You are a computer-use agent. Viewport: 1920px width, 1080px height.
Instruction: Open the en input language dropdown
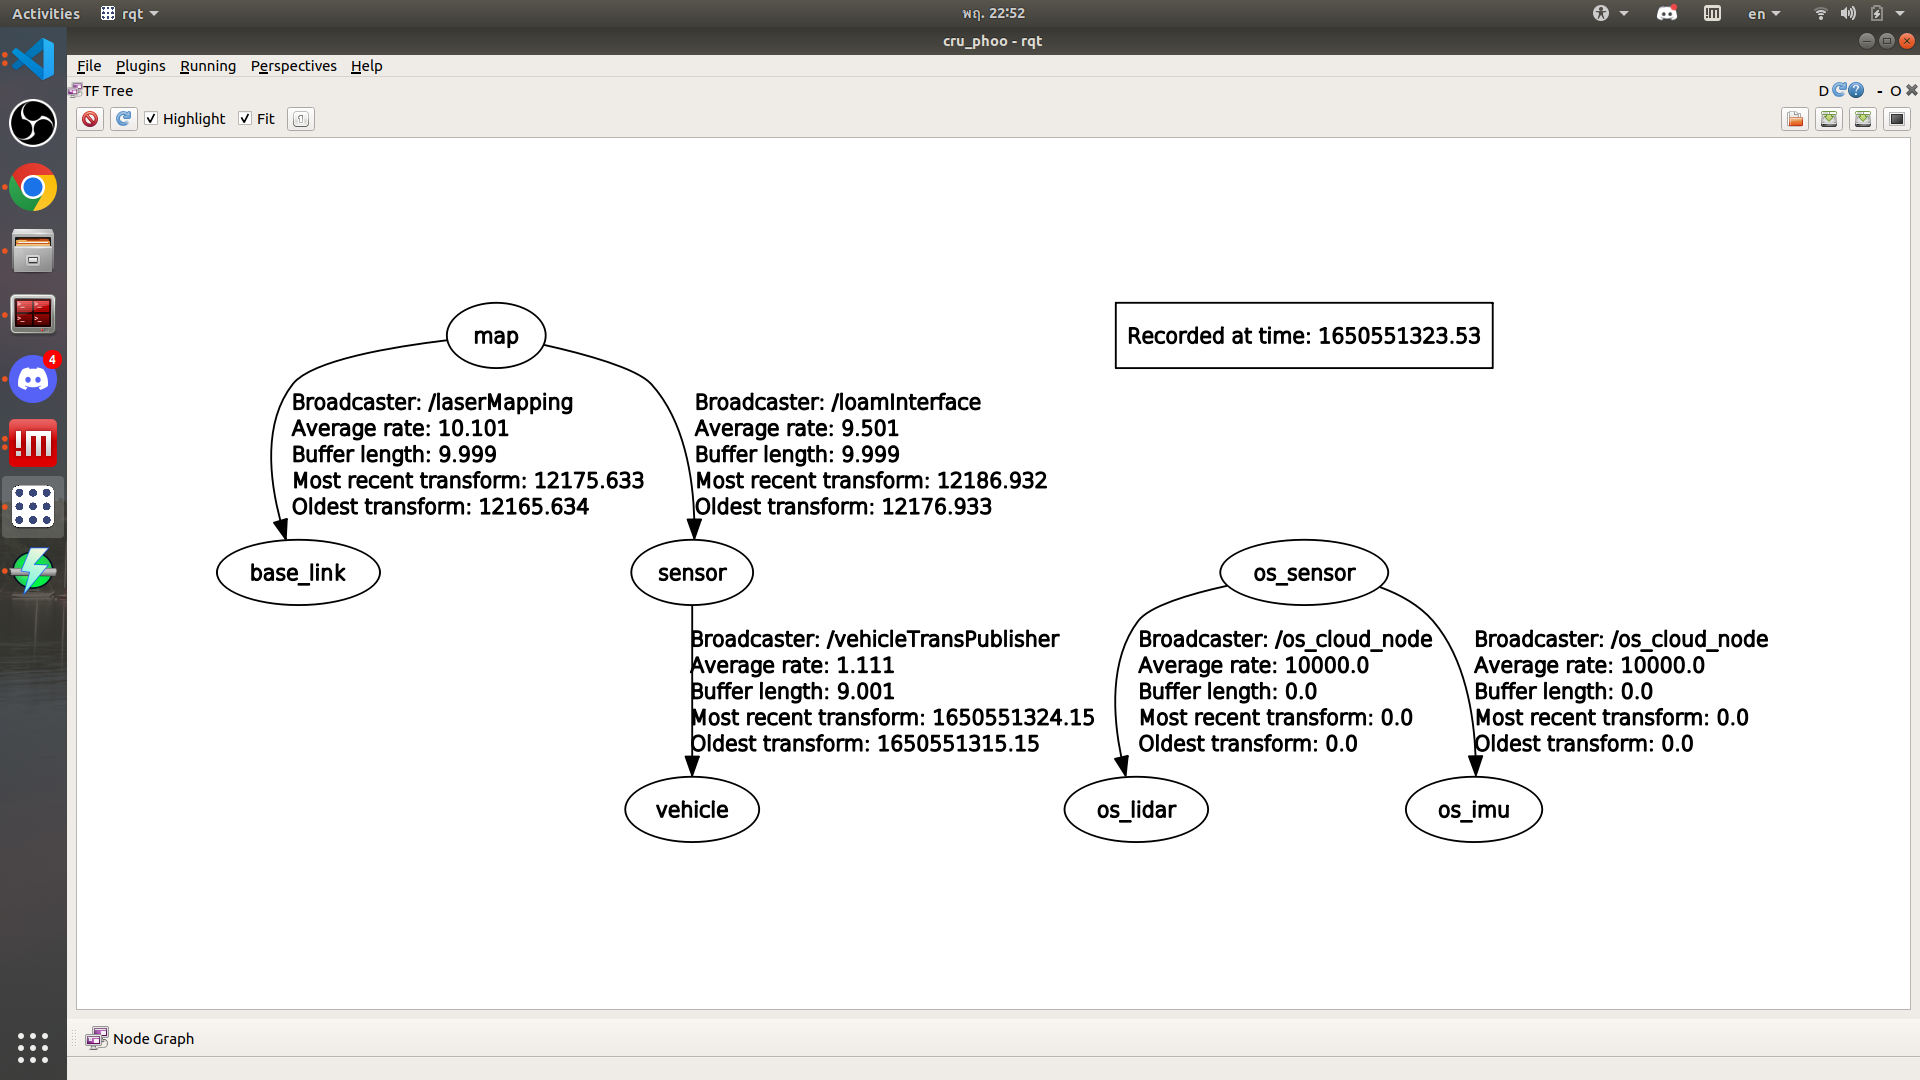click(1763, 14)
